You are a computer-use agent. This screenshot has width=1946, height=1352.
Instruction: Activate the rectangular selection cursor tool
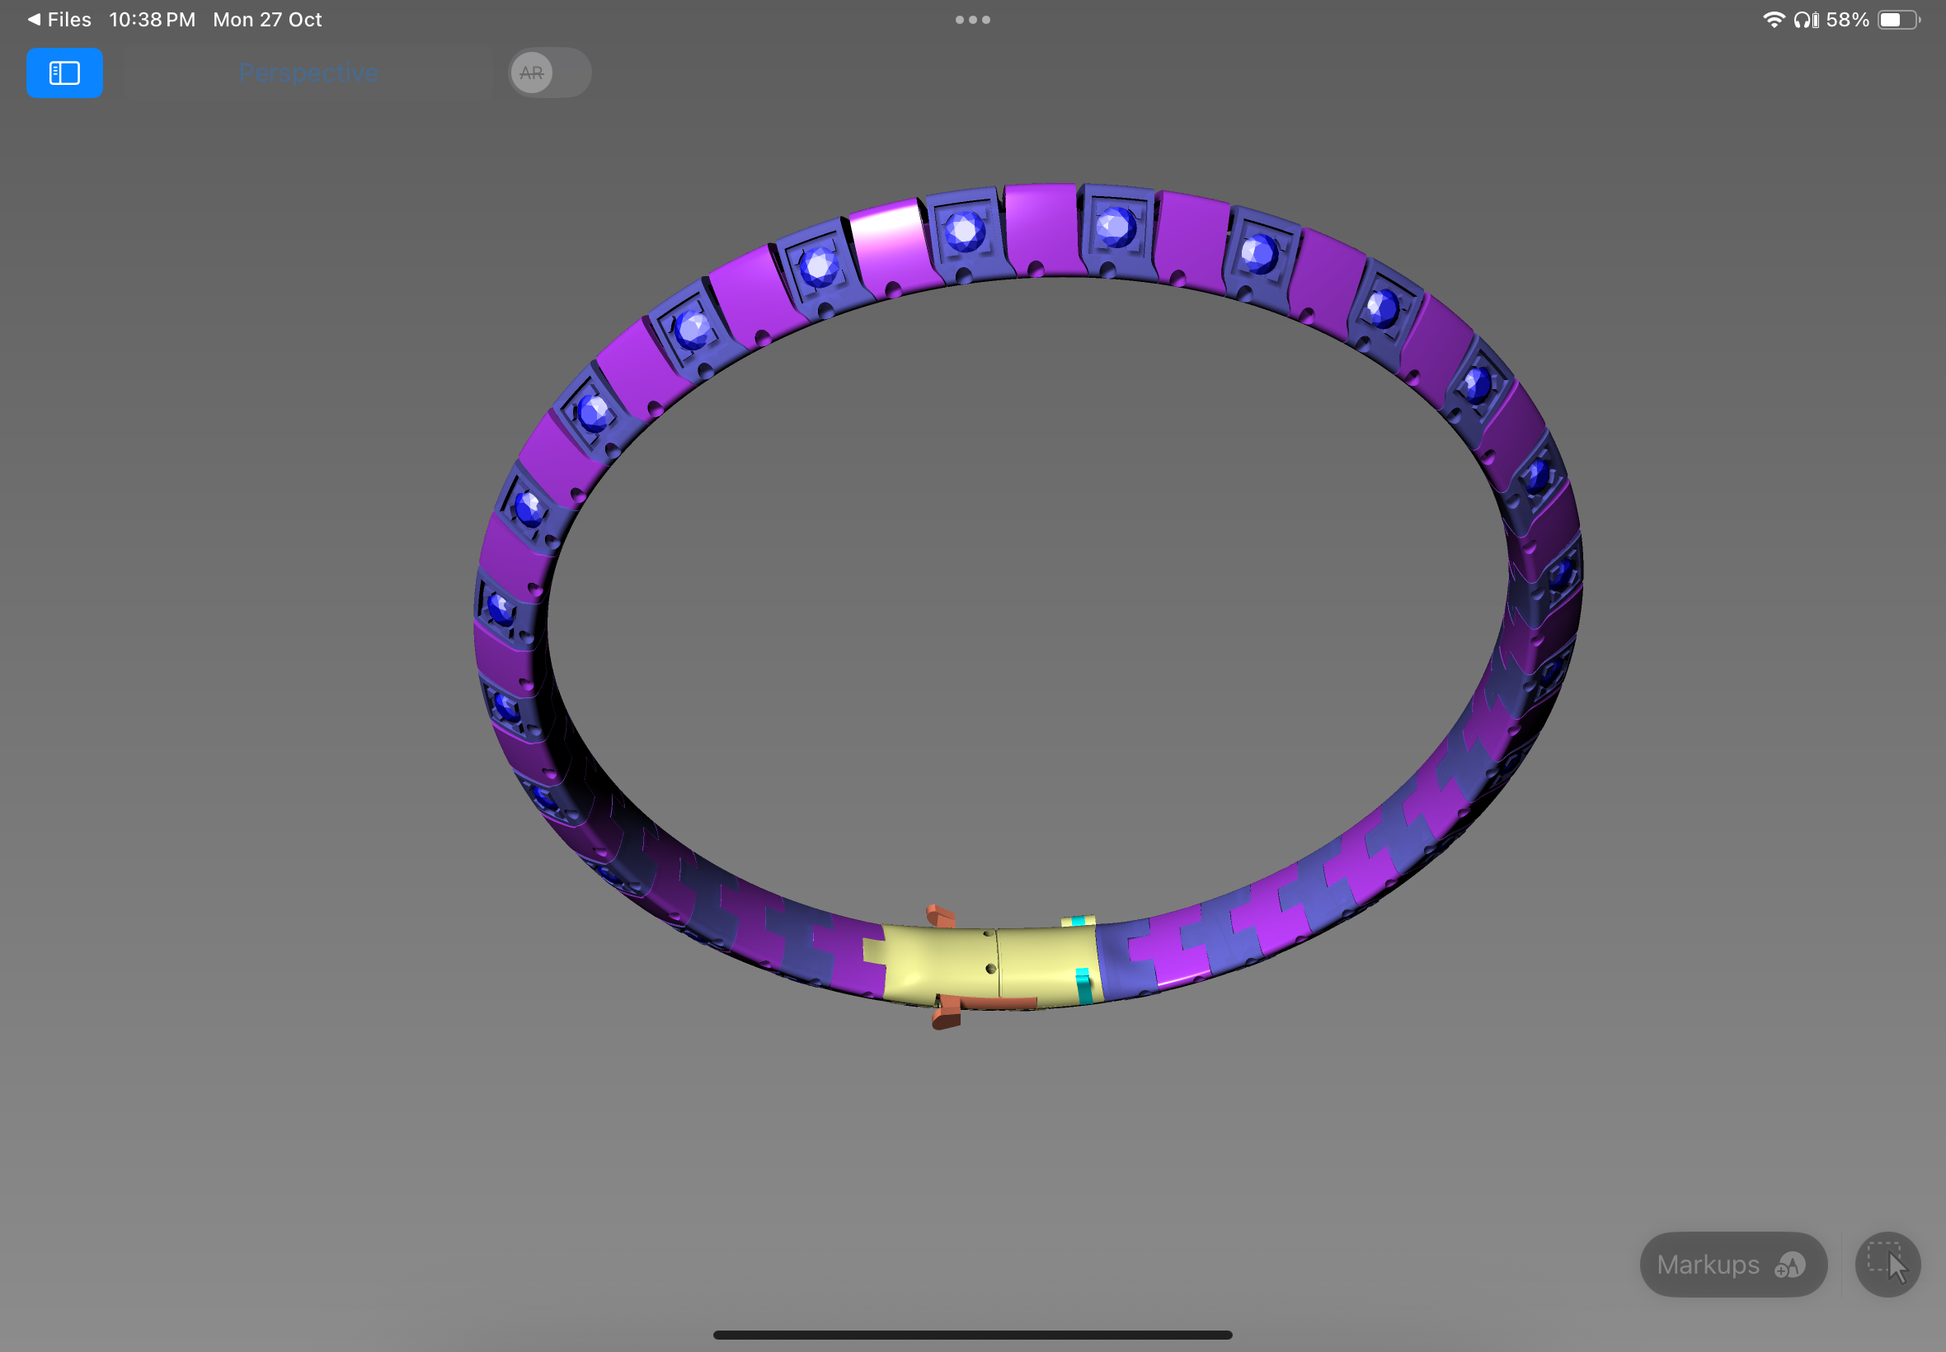(x=1887, y=1264)
